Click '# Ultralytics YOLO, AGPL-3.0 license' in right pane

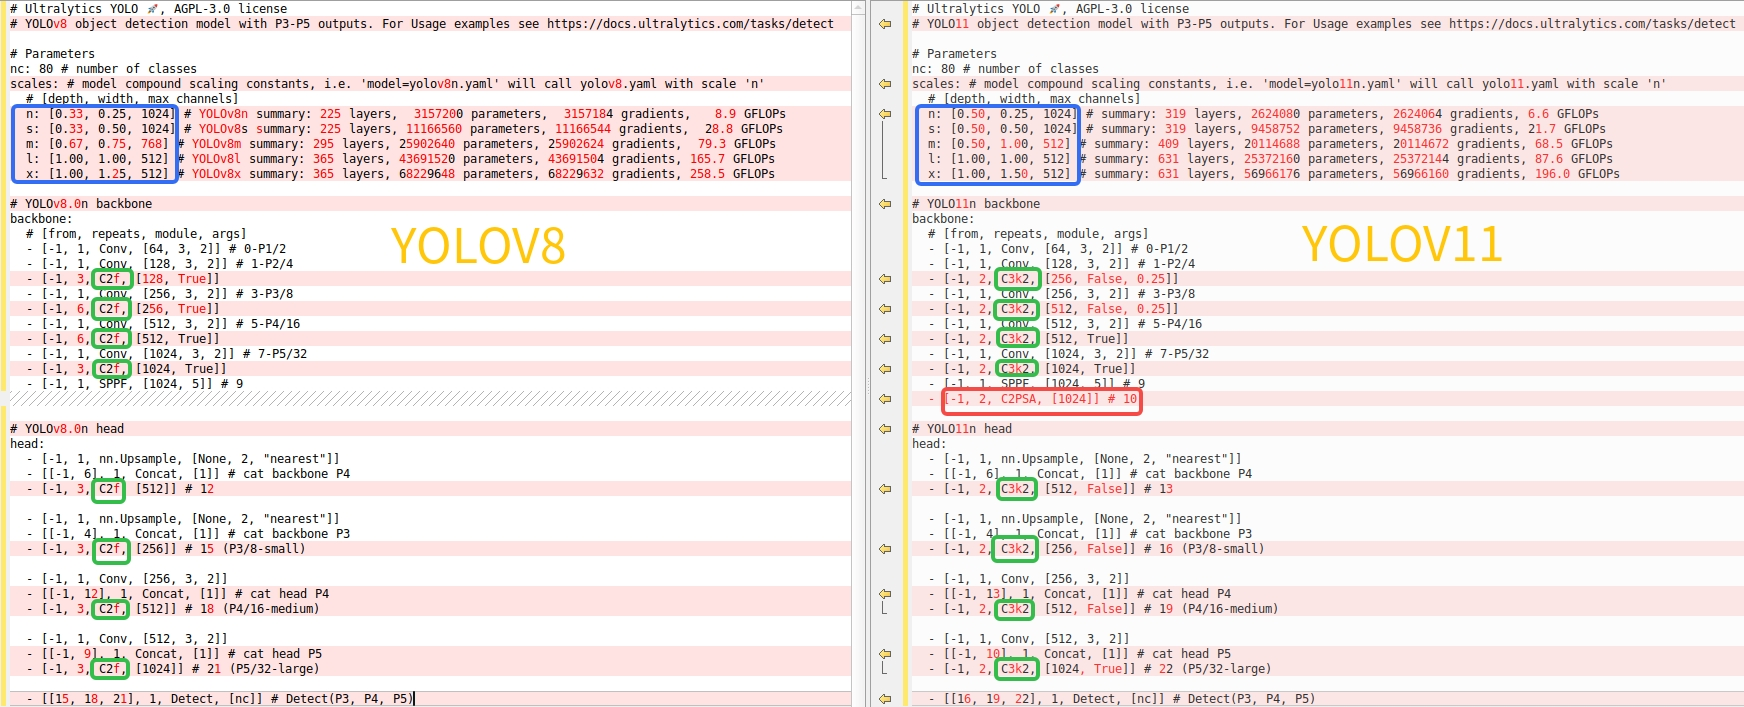point(1051,9)
